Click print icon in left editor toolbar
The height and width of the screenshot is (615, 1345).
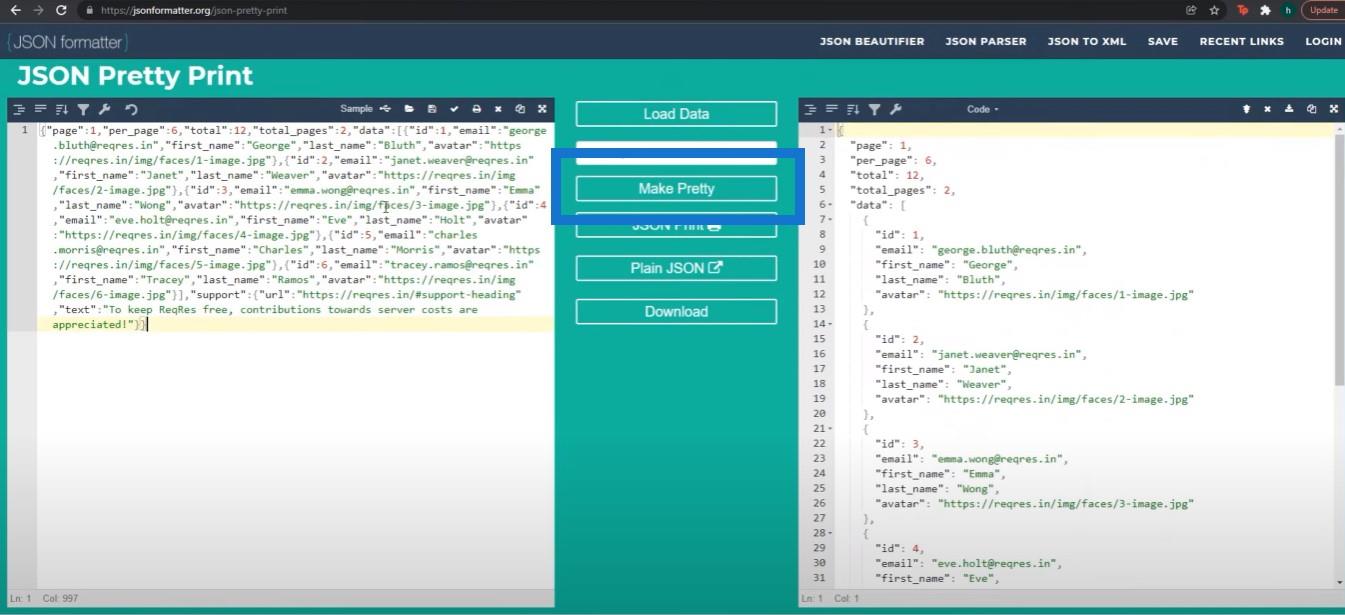coord(476,109)
